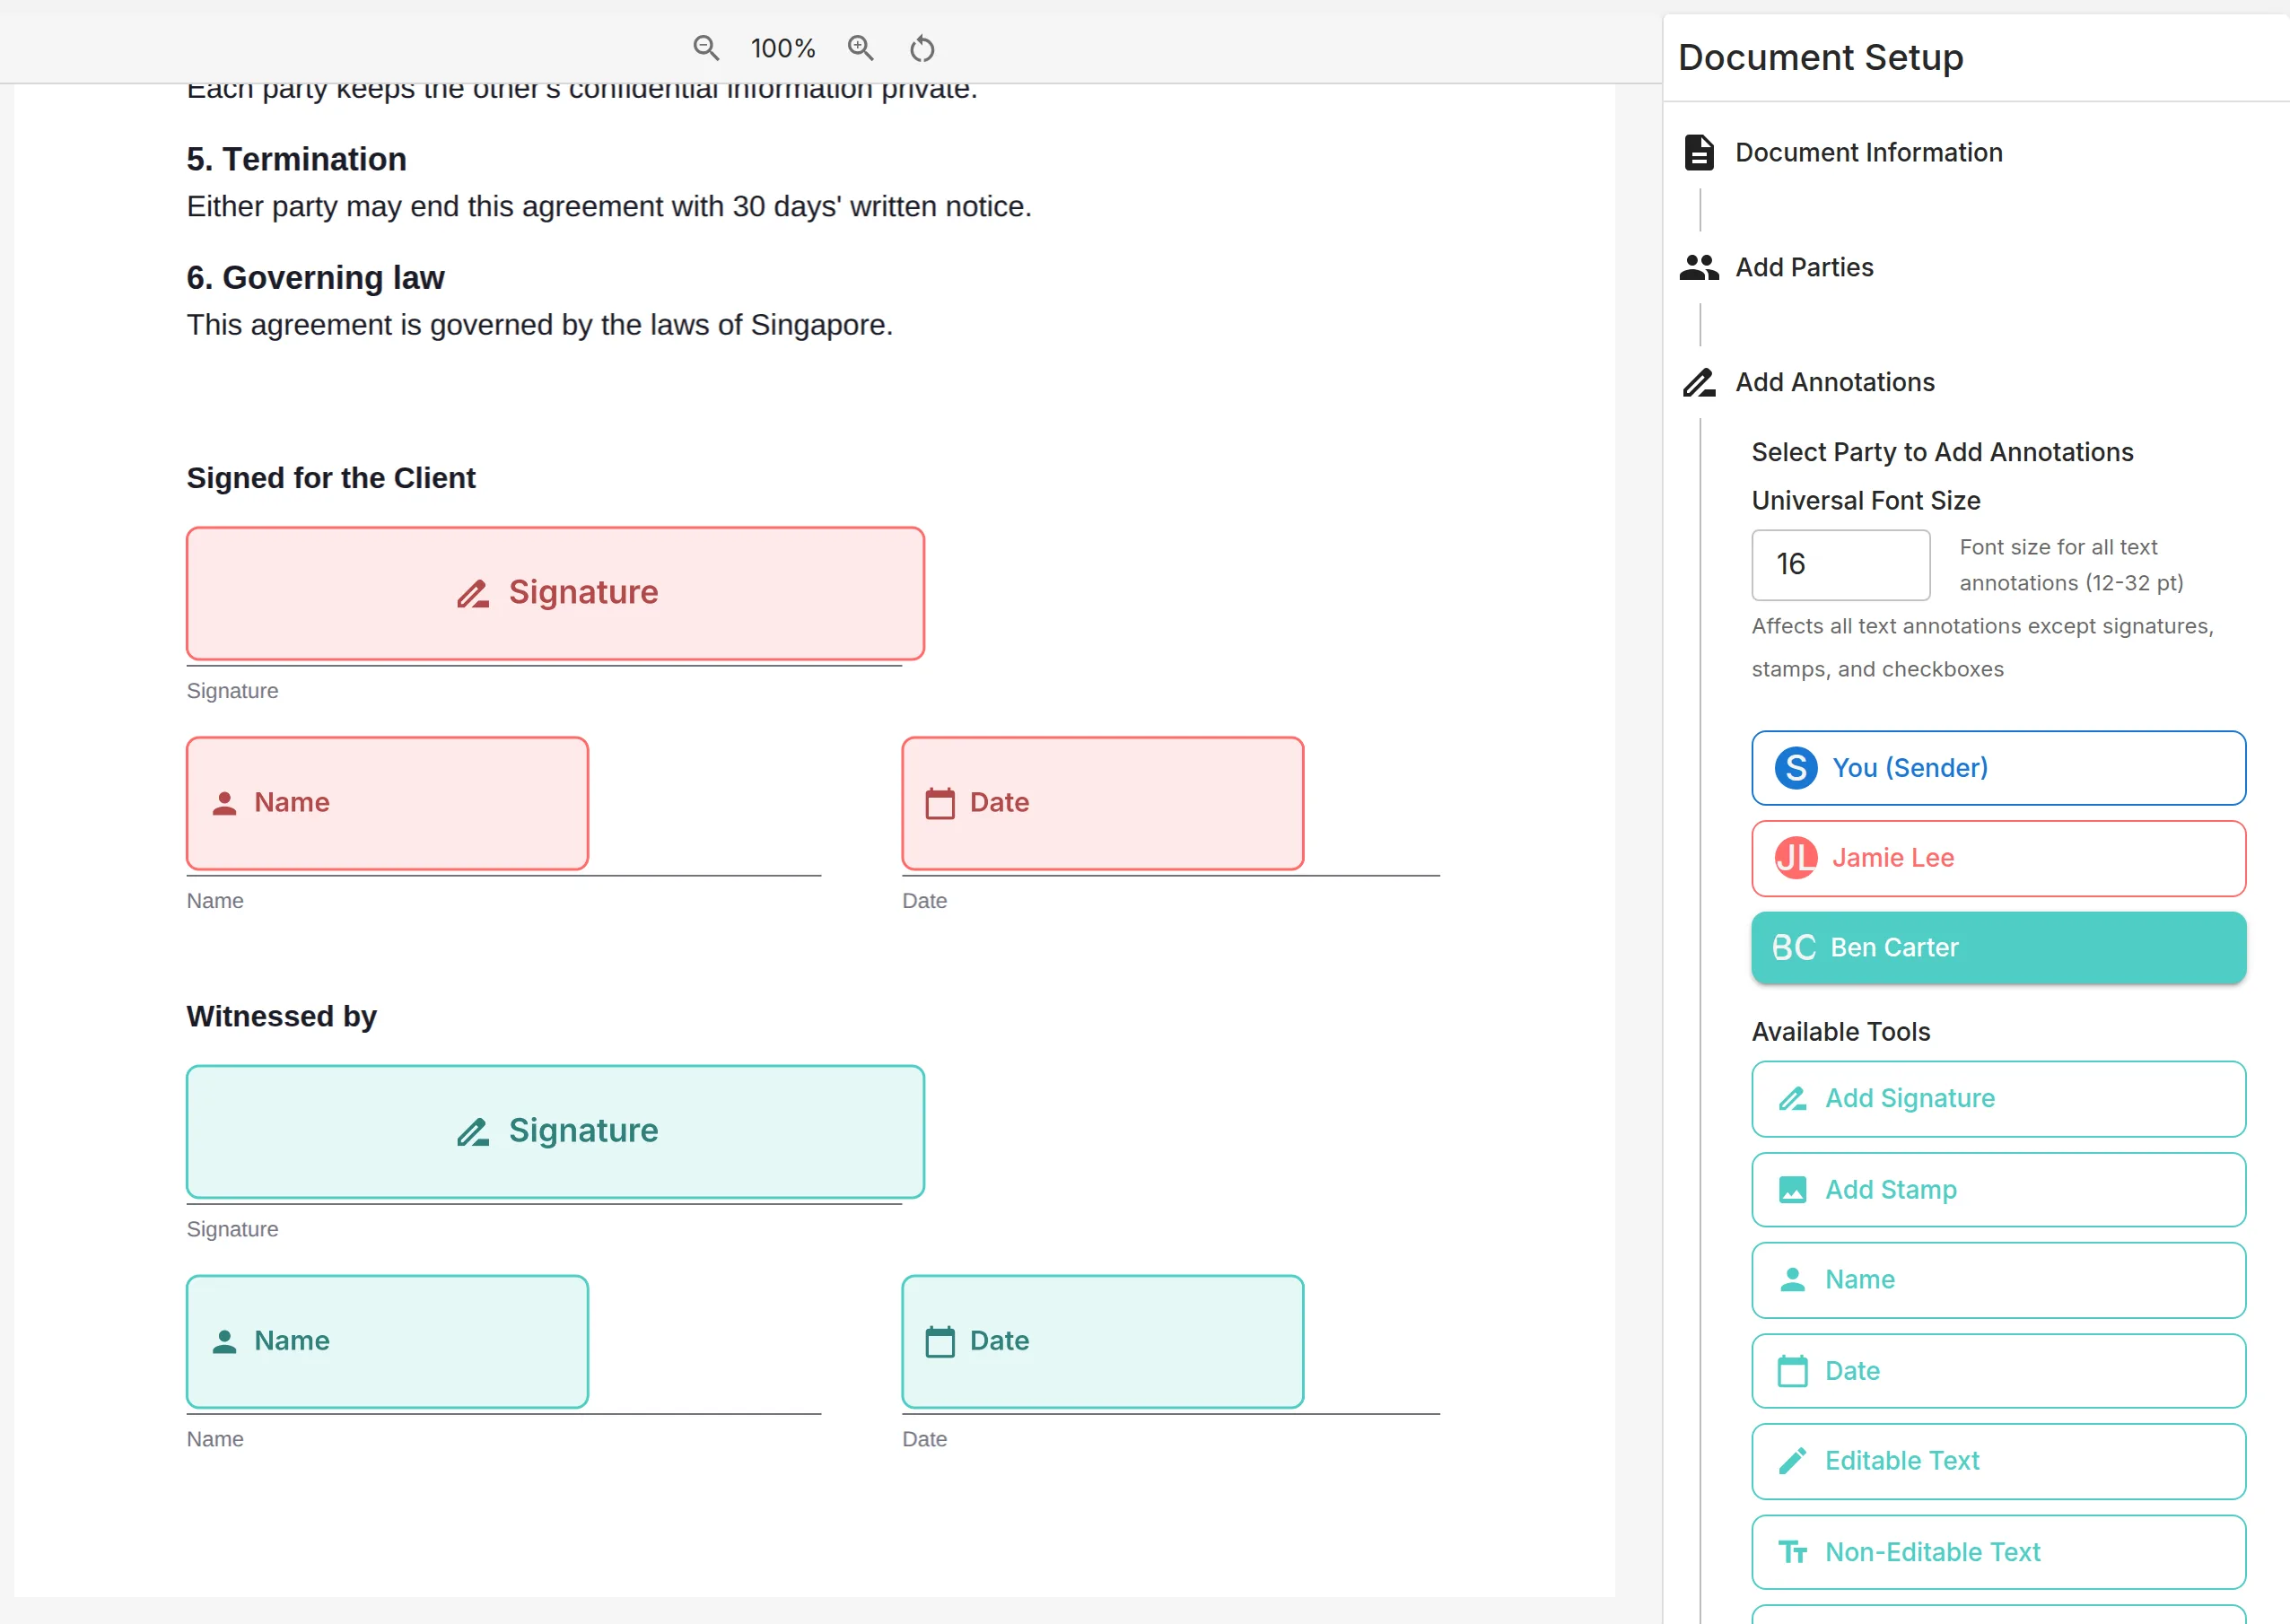
Task: Select You (Sender) party
Action: pos(1998,768)
